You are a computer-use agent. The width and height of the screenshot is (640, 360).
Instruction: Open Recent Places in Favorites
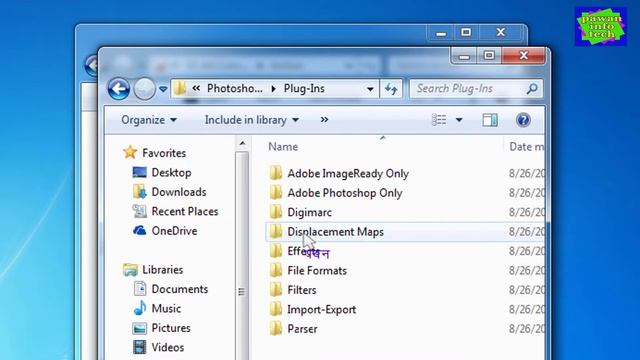coord(184,211)
